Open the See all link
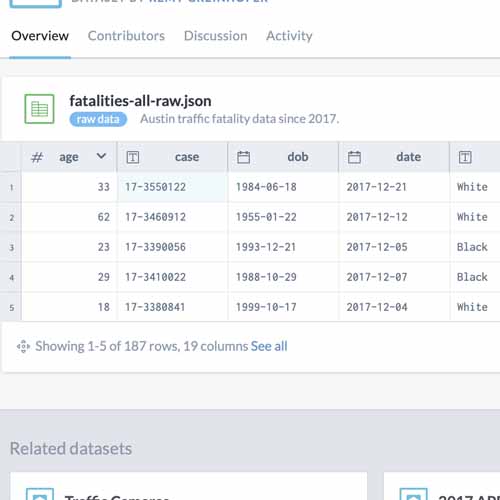This screenshot has width=500, height=500. [269, 346]
